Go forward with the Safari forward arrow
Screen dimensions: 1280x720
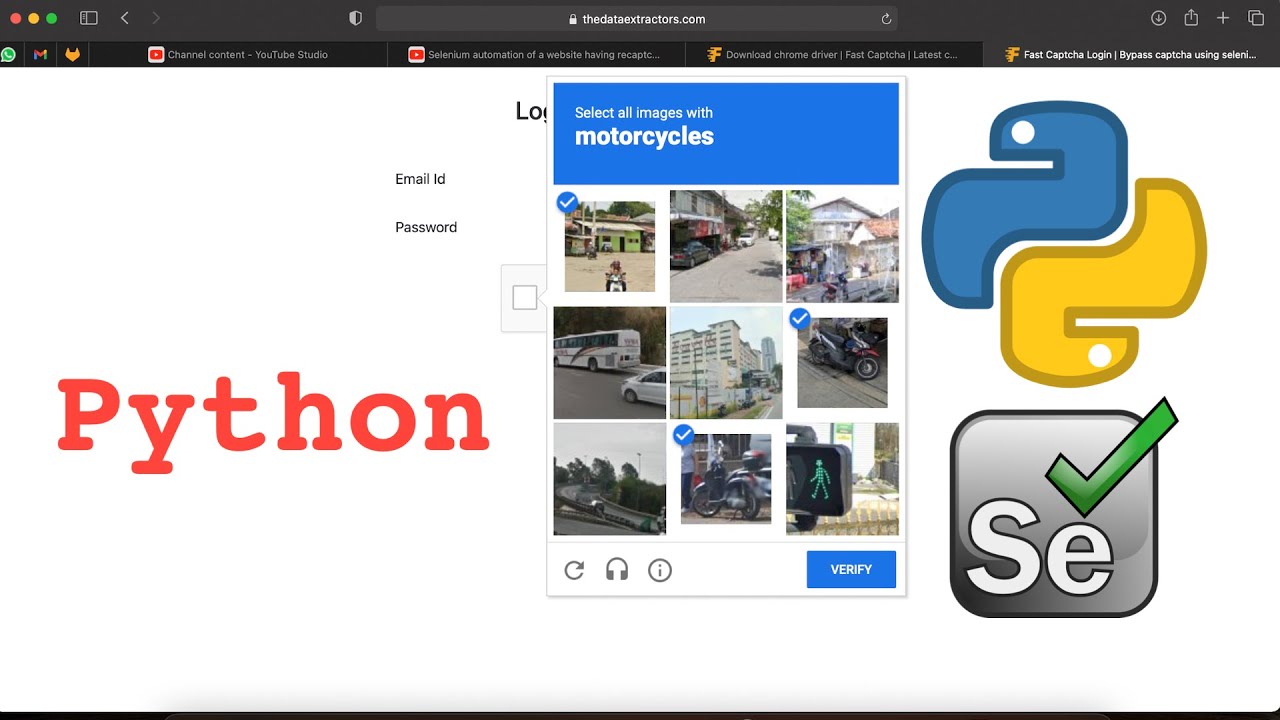coord(155,18)
